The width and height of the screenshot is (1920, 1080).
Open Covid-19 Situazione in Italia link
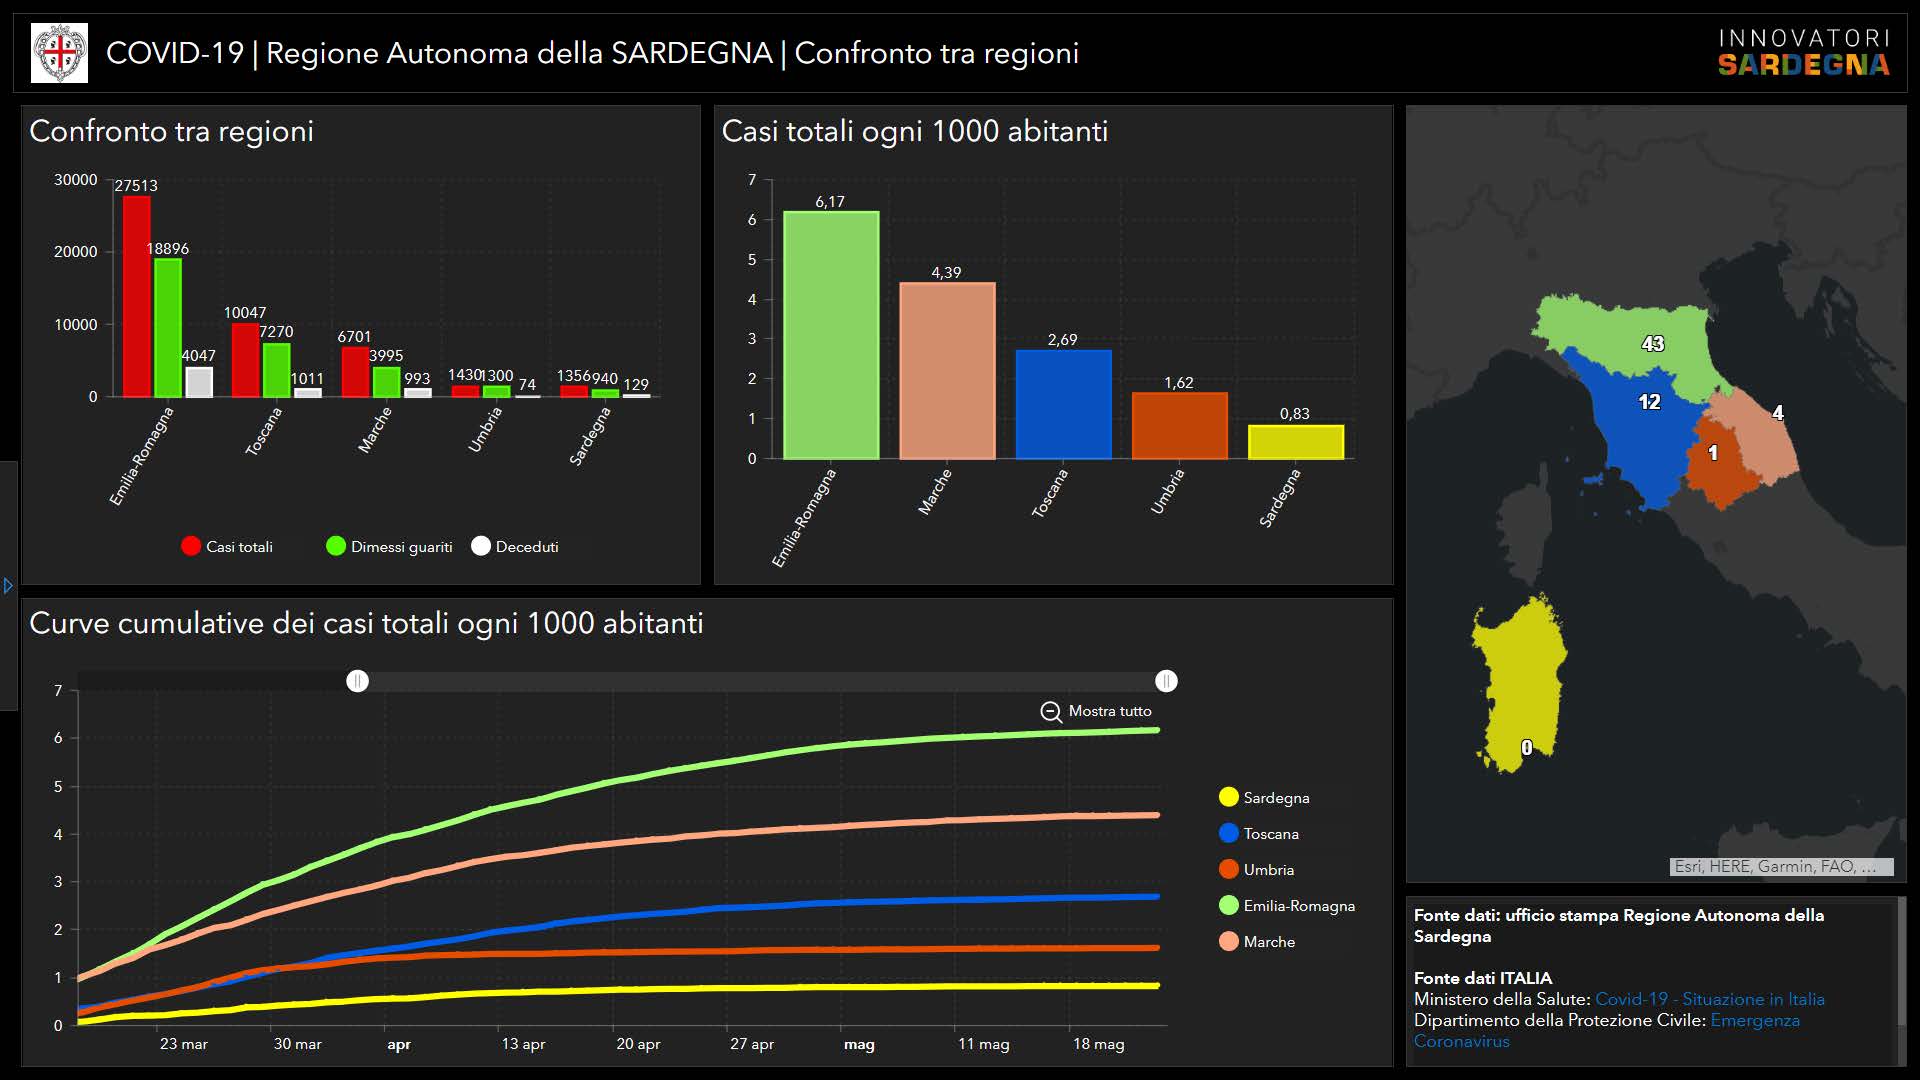pos(1709,999)
